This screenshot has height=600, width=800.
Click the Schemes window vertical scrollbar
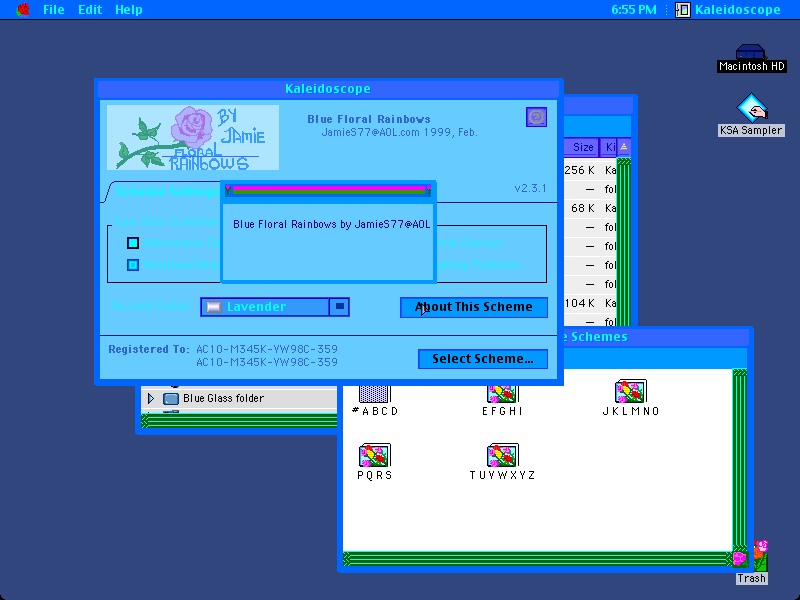coord(740,460)
